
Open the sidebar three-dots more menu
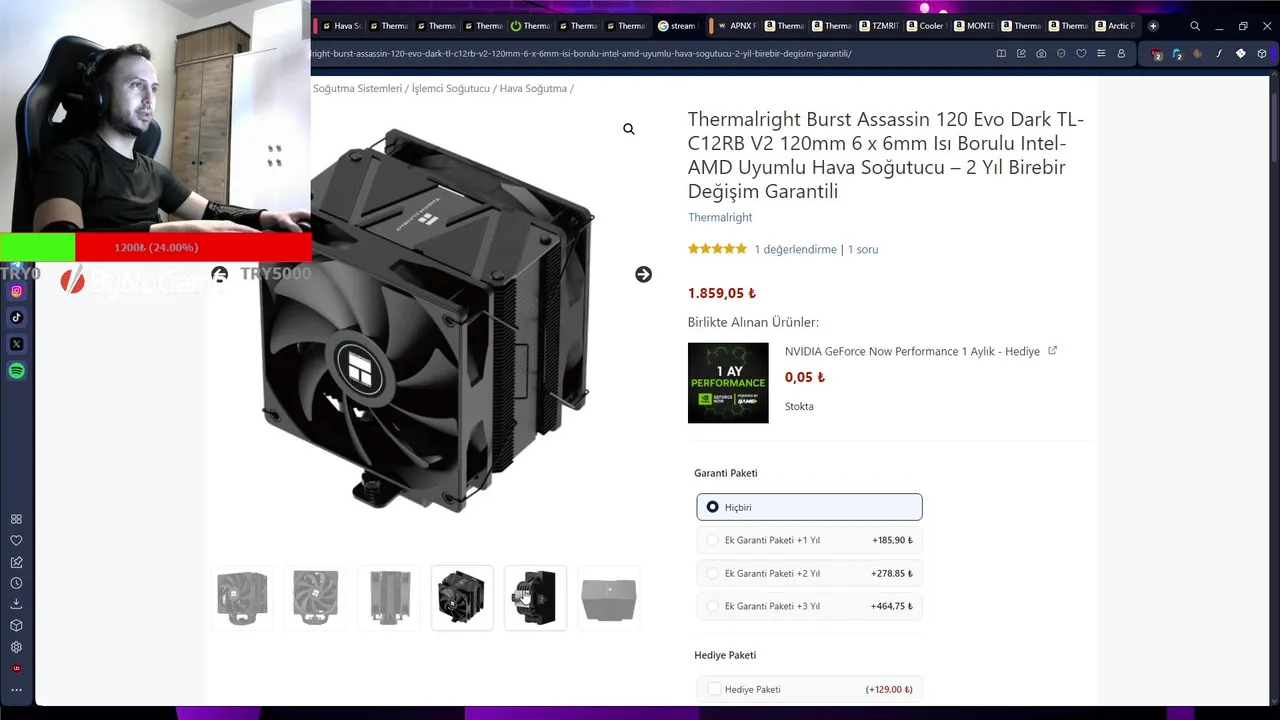tap(16, 689)
